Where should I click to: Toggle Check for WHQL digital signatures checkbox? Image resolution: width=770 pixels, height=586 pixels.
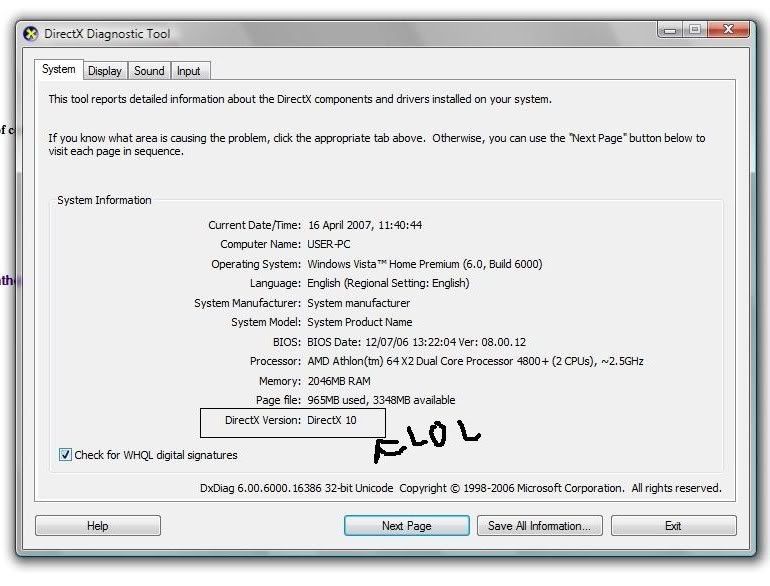pyautogui.click(x=65, y=454)
